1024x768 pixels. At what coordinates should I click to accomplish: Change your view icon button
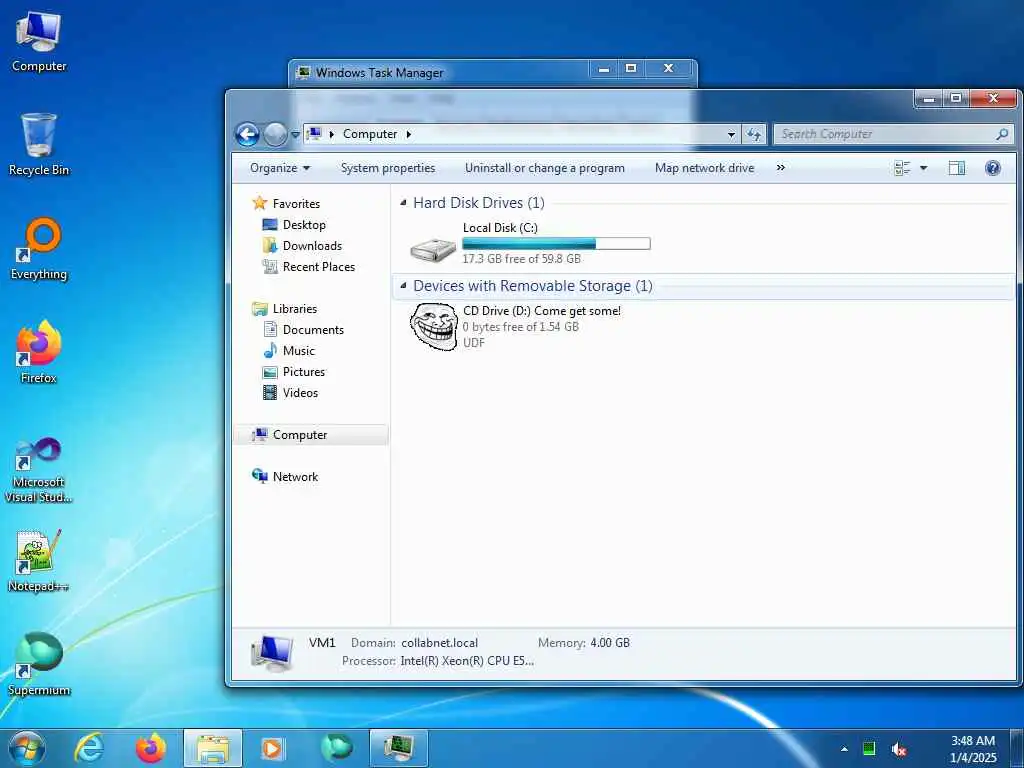point(902,168)
